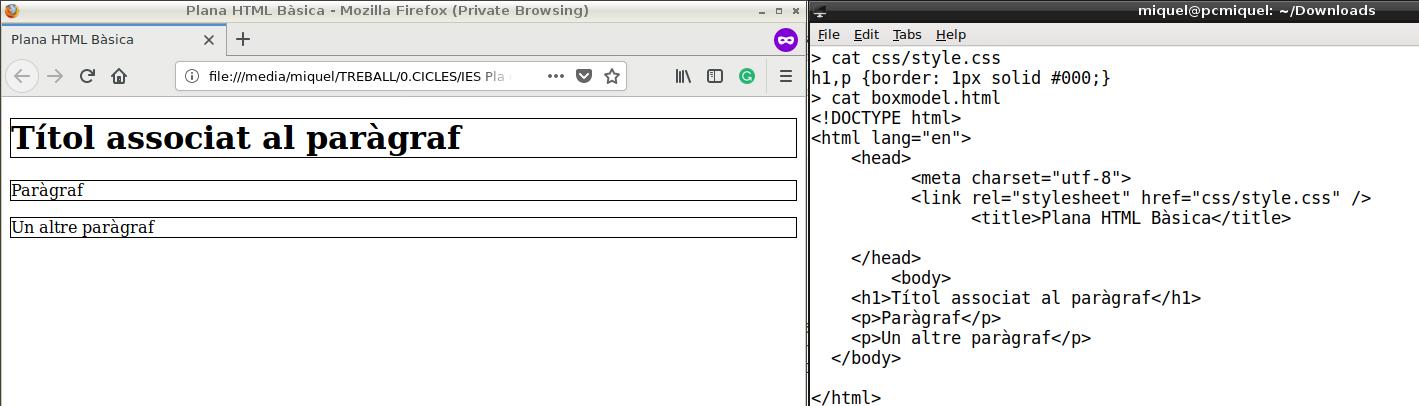The width and height of the screenshot is (1419, 406).
Task: Open the Grammarly extension icon
Action: click(x=747, y=76)
